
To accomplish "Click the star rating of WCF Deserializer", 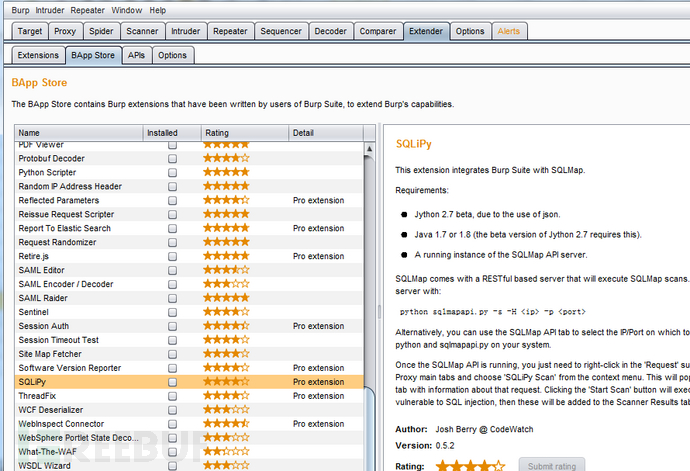I will point(226,409).
